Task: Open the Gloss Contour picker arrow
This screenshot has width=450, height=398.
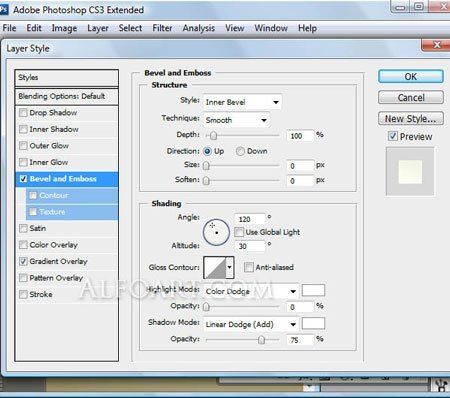Action: pyautogui.click(x=230, y=267)
